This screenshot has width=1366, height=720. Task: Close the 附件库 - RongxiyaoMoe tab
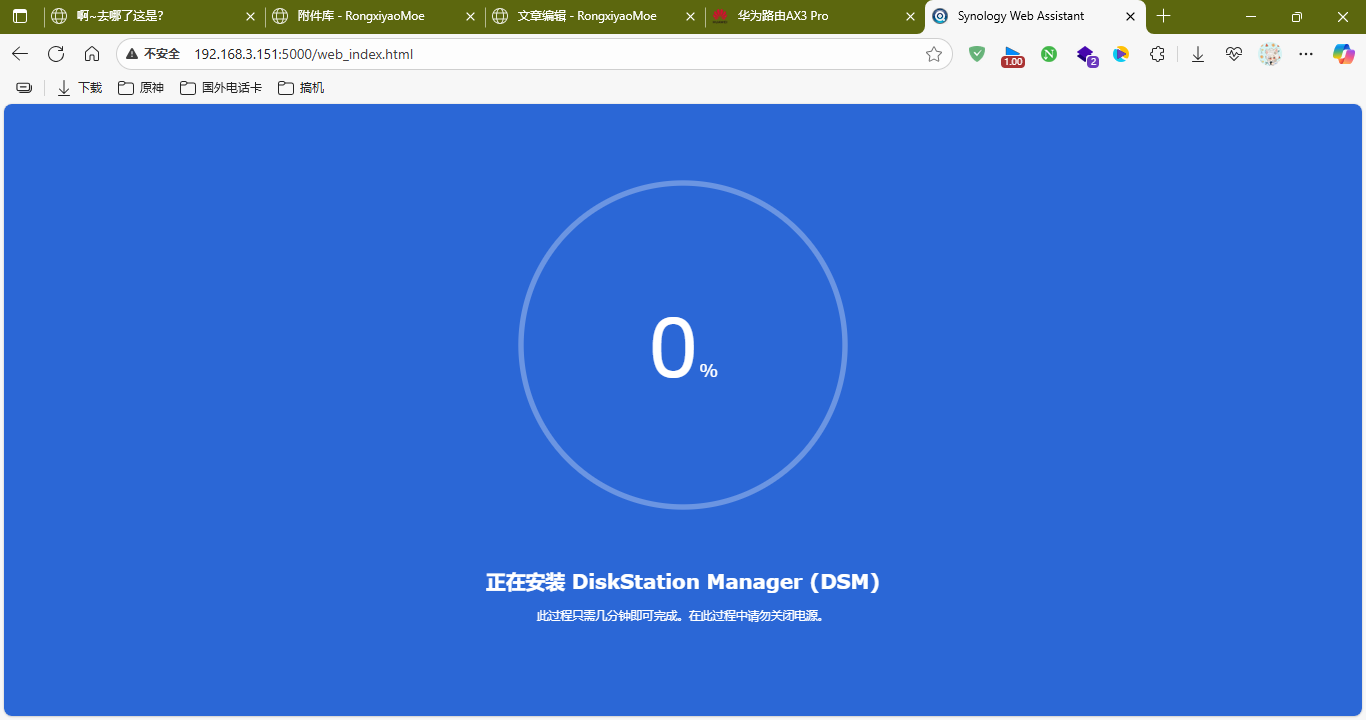[470, 16]
